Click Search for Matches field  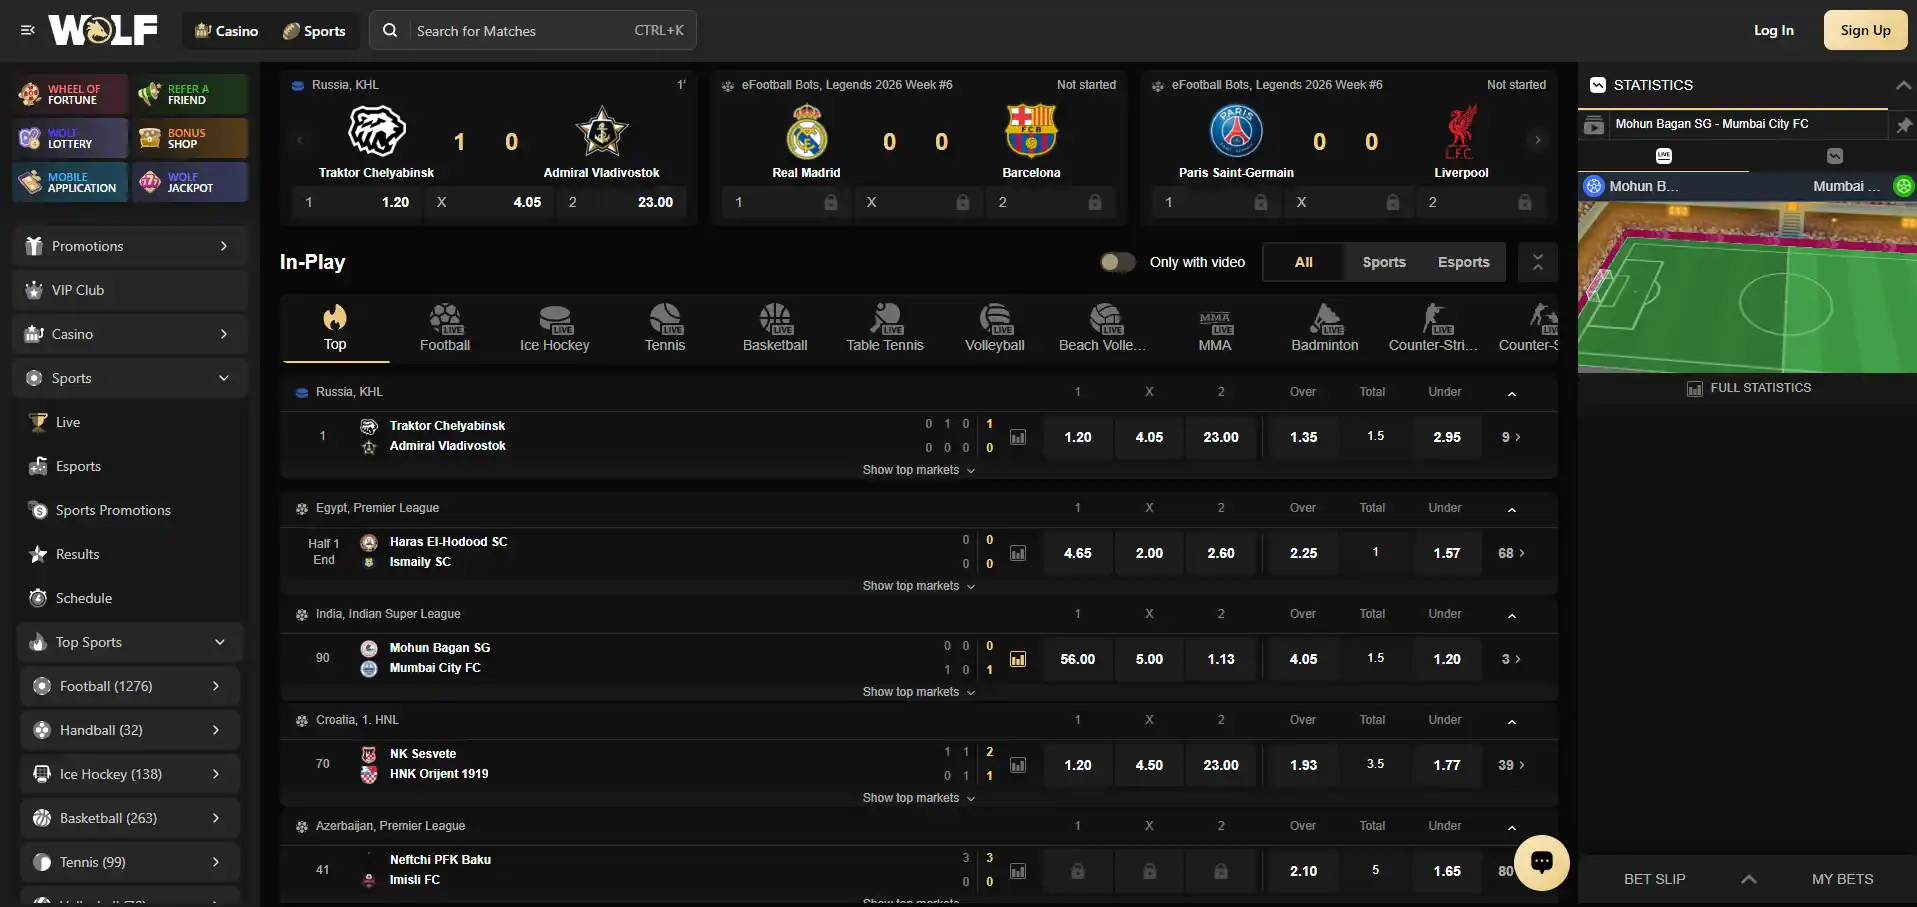click(533, 31)
